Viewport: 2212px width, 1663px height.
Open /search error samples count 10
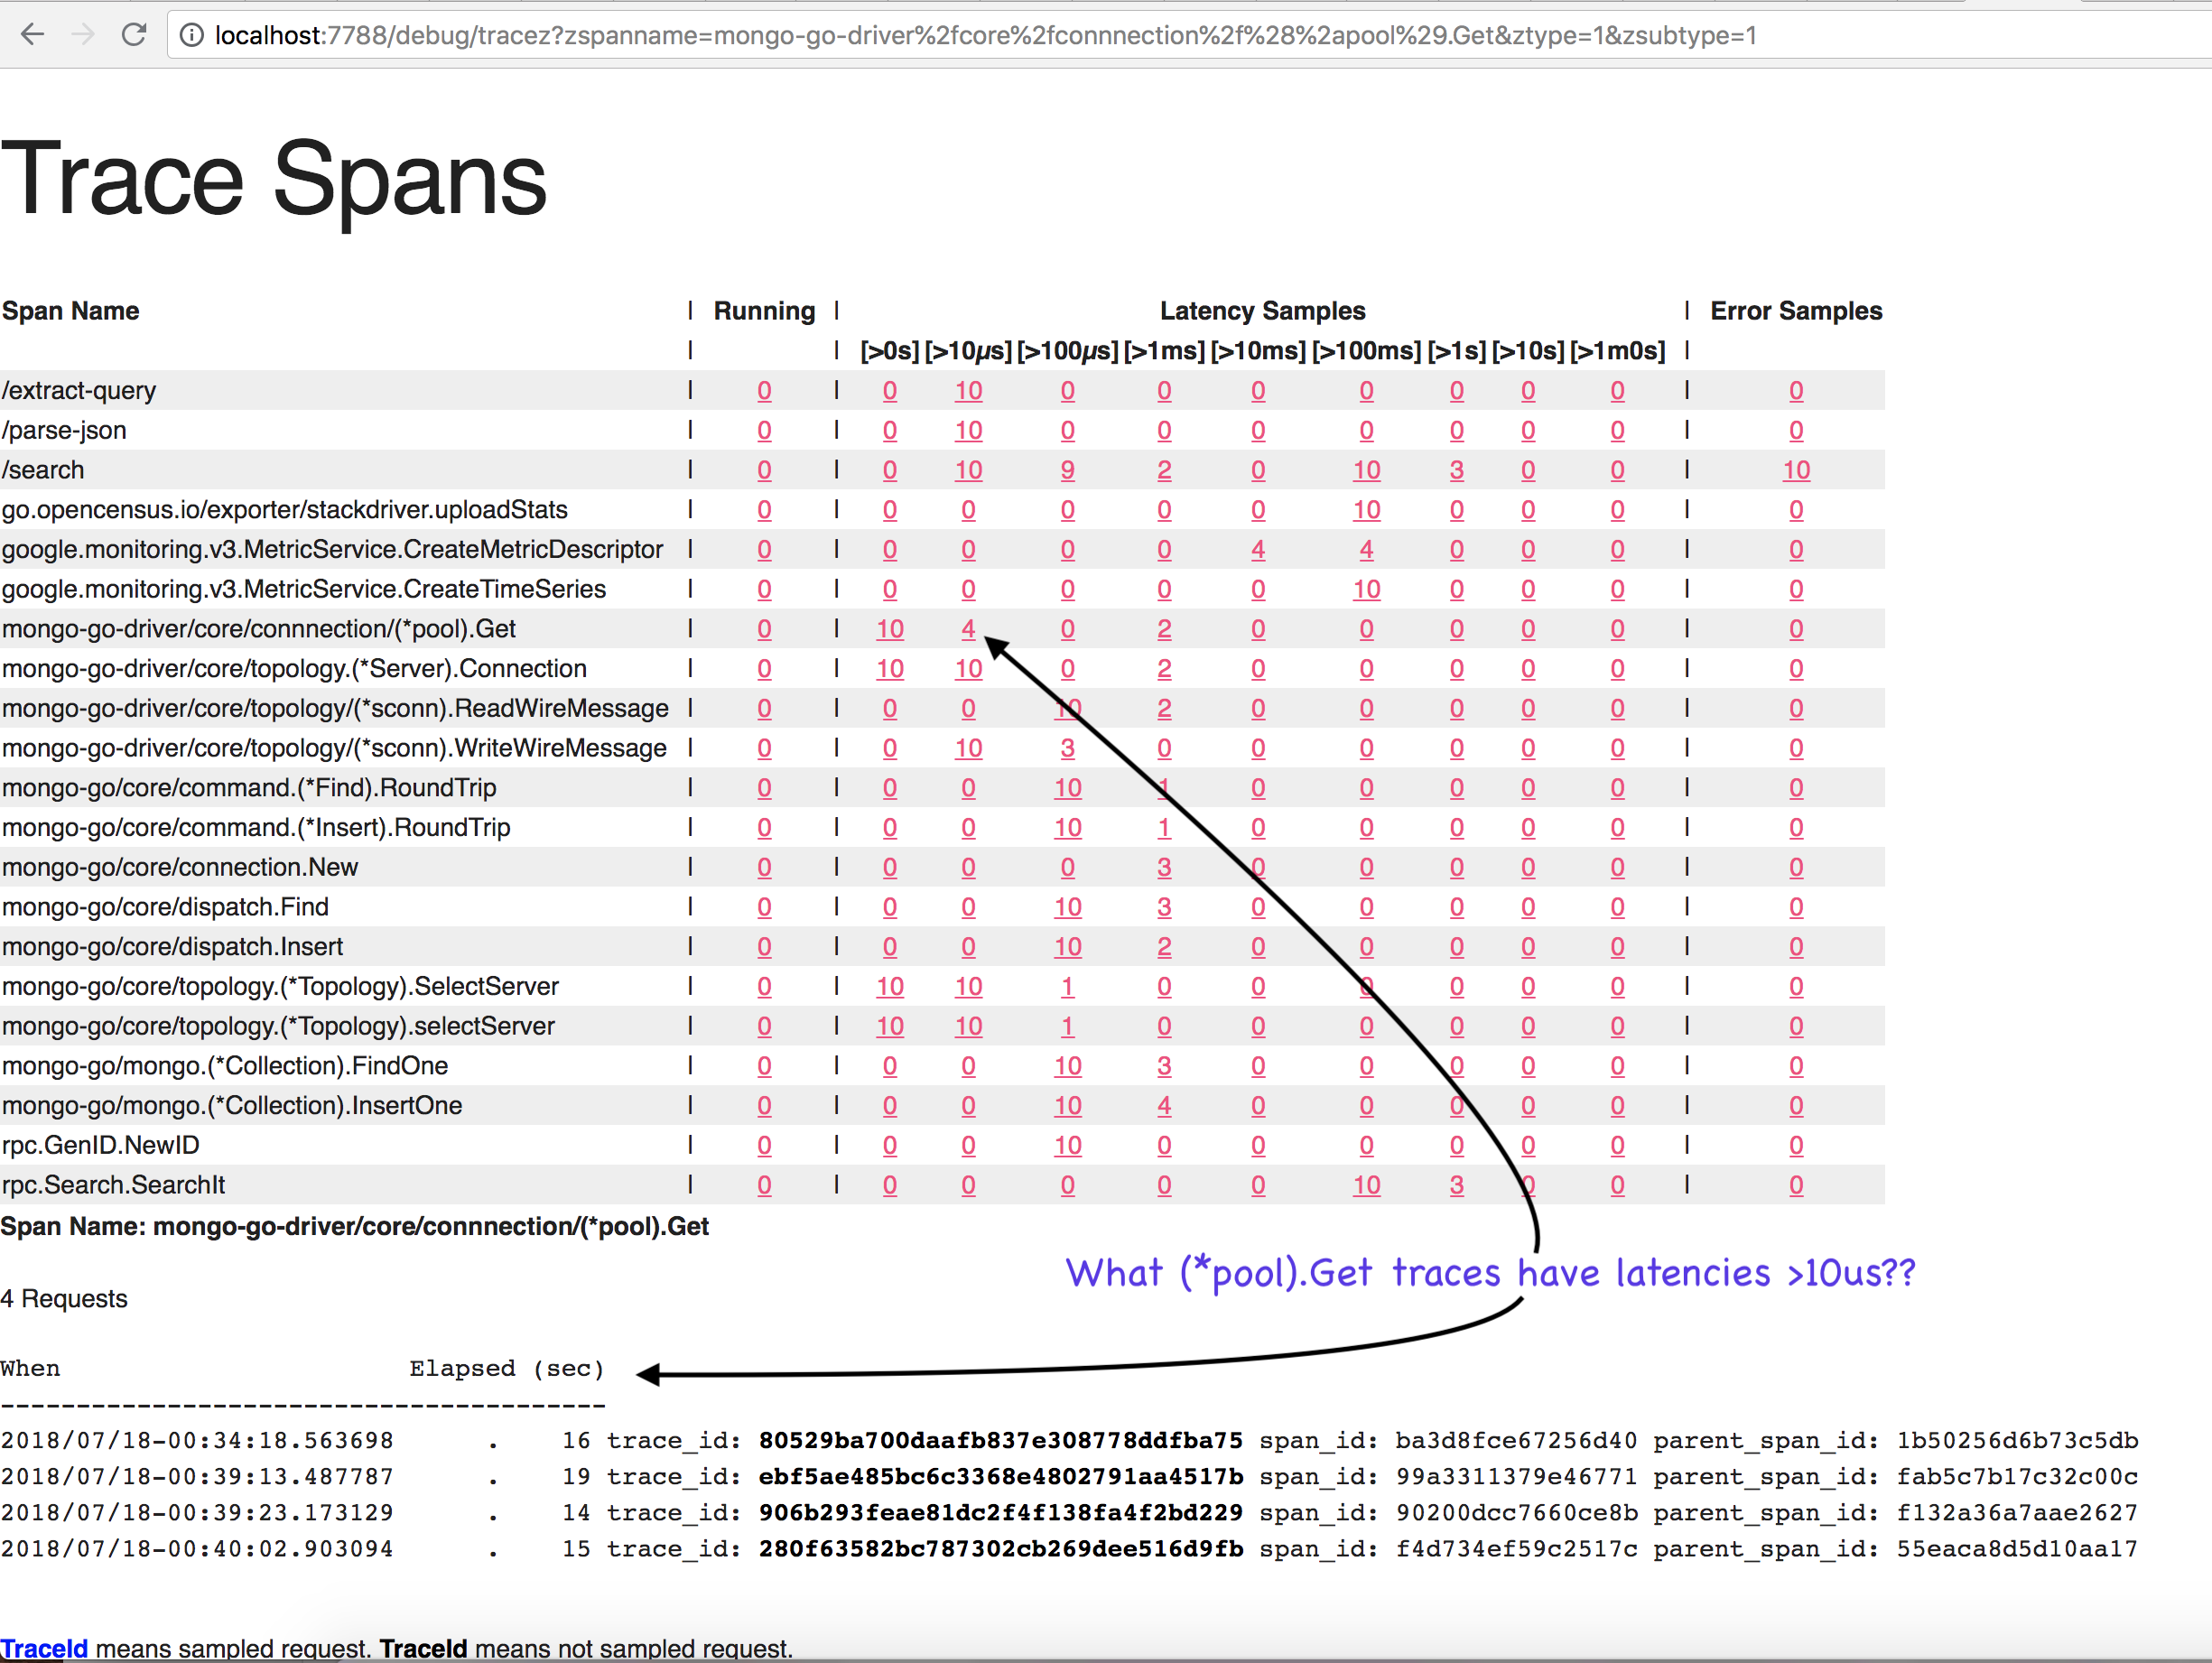(1795, 470)
